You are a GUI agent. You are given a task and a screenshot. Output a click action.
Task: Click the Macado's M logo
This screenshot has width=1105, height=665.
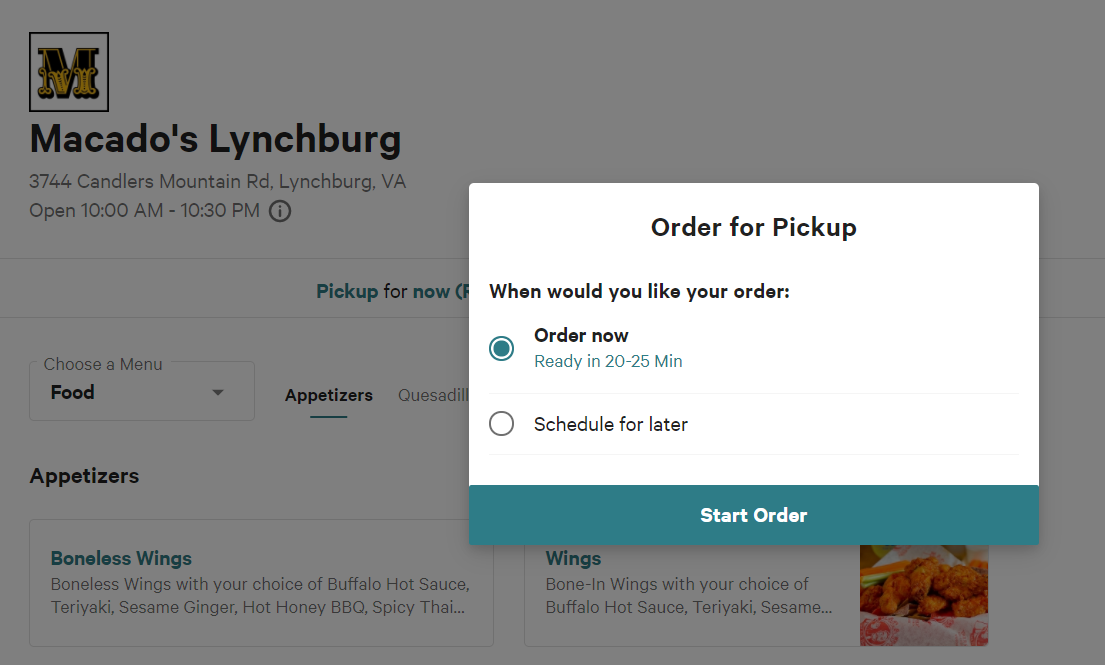[x=69, y=72]
